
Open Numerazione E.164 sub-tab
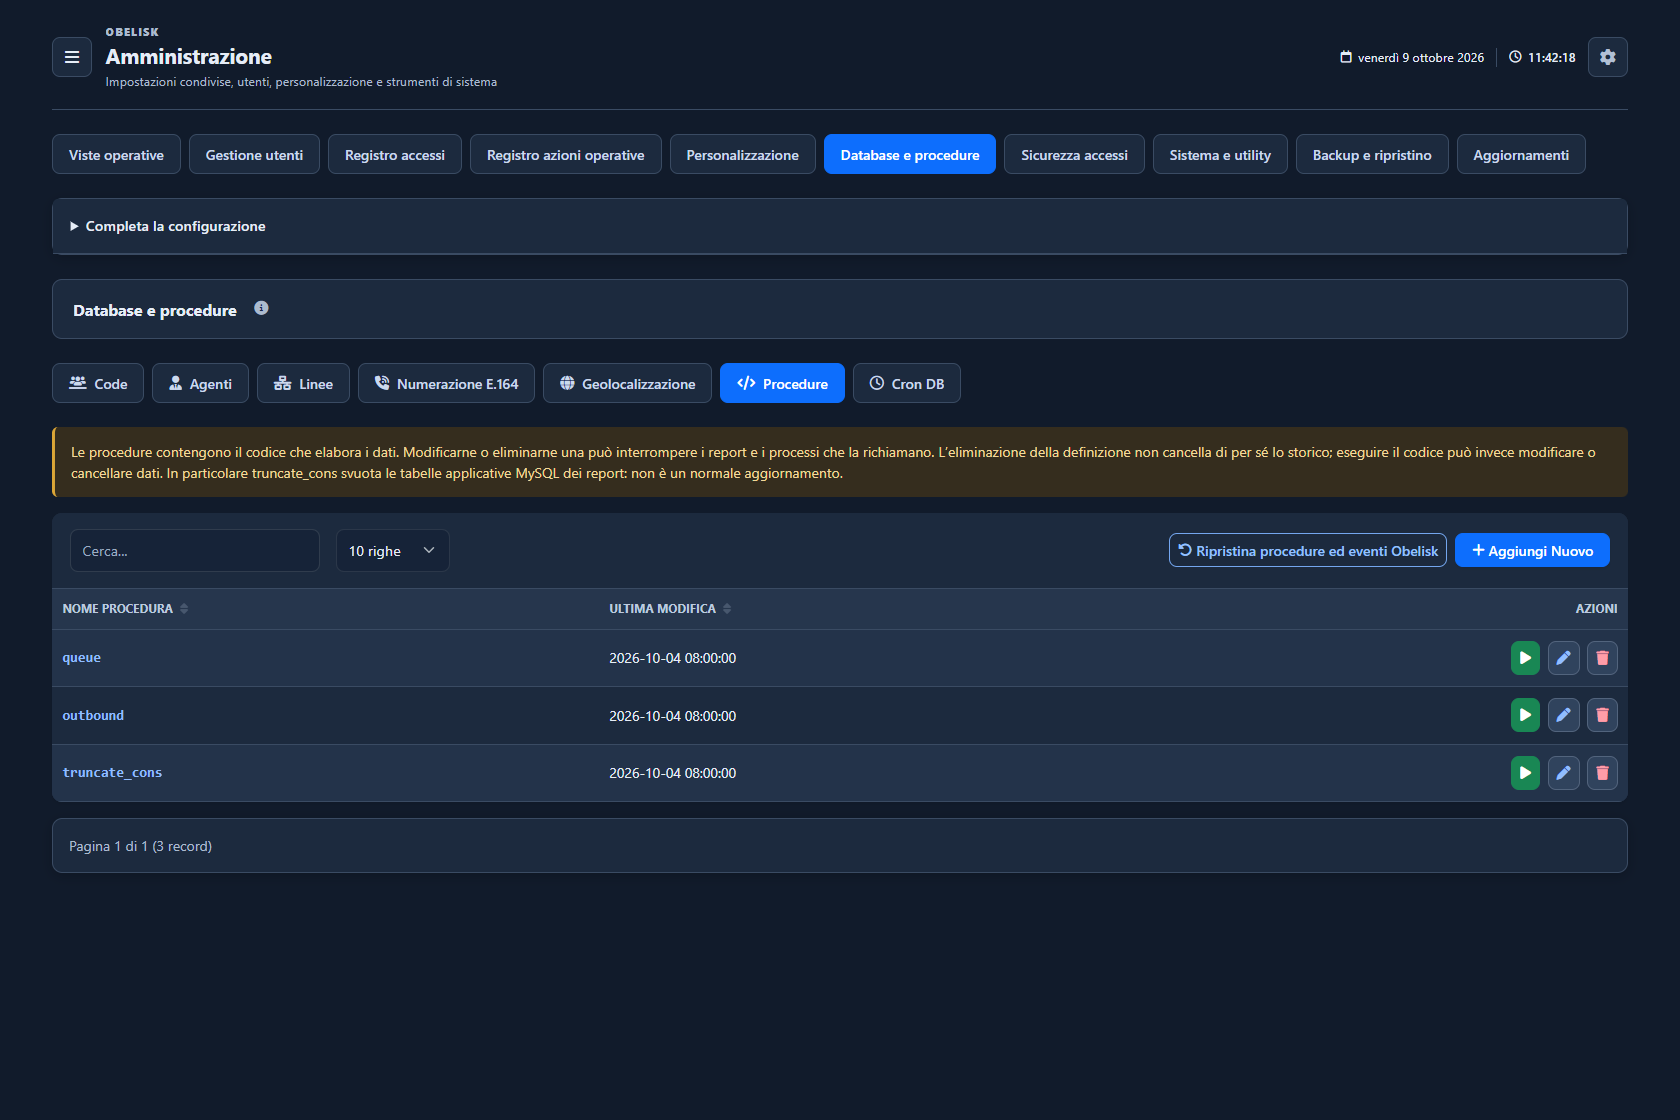[x=446, y=383]
